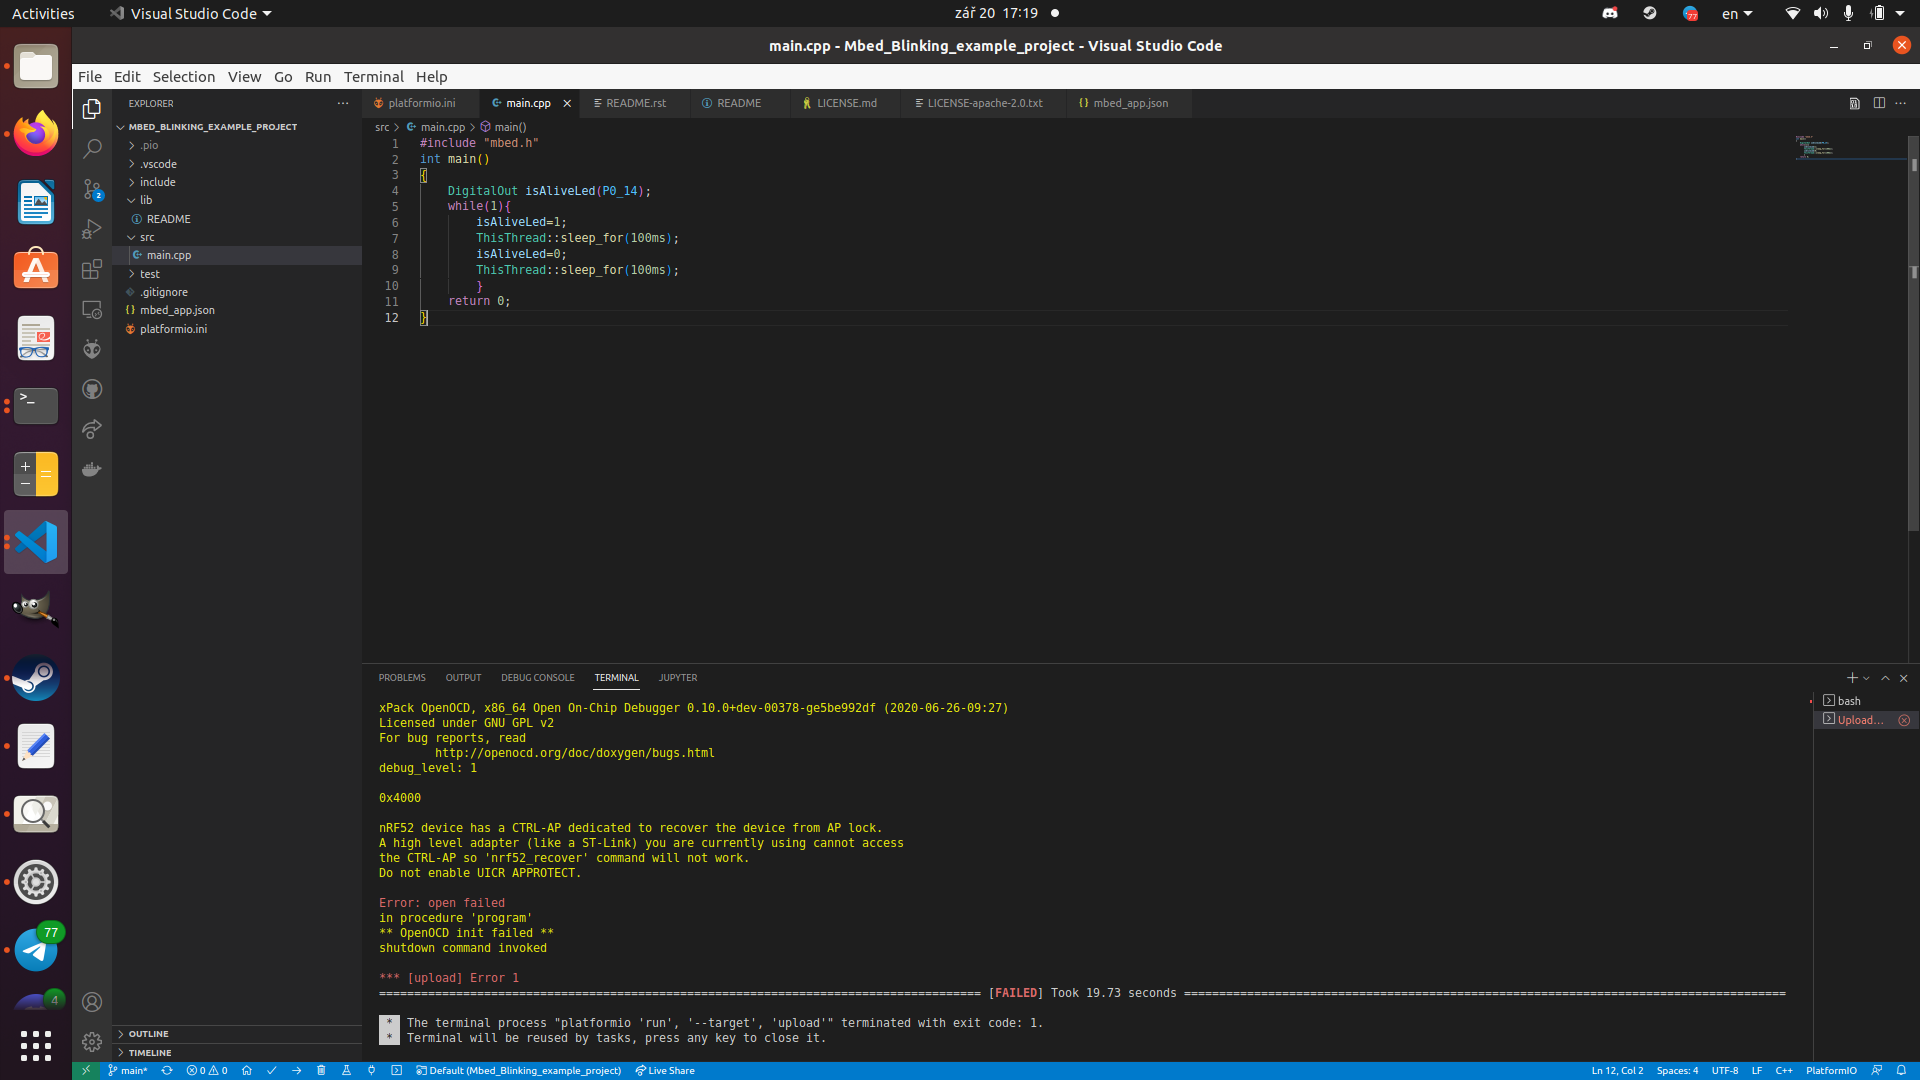This screenshot has width=1920, height=1080.
Task: Click PlatformIO Home icon in status bar
Action: click(x=247, y=1070)
